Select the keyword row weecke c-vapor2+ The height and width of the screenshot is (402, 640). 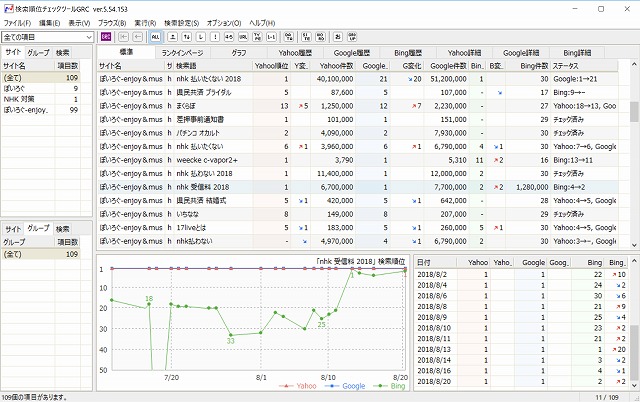(358, 160)
